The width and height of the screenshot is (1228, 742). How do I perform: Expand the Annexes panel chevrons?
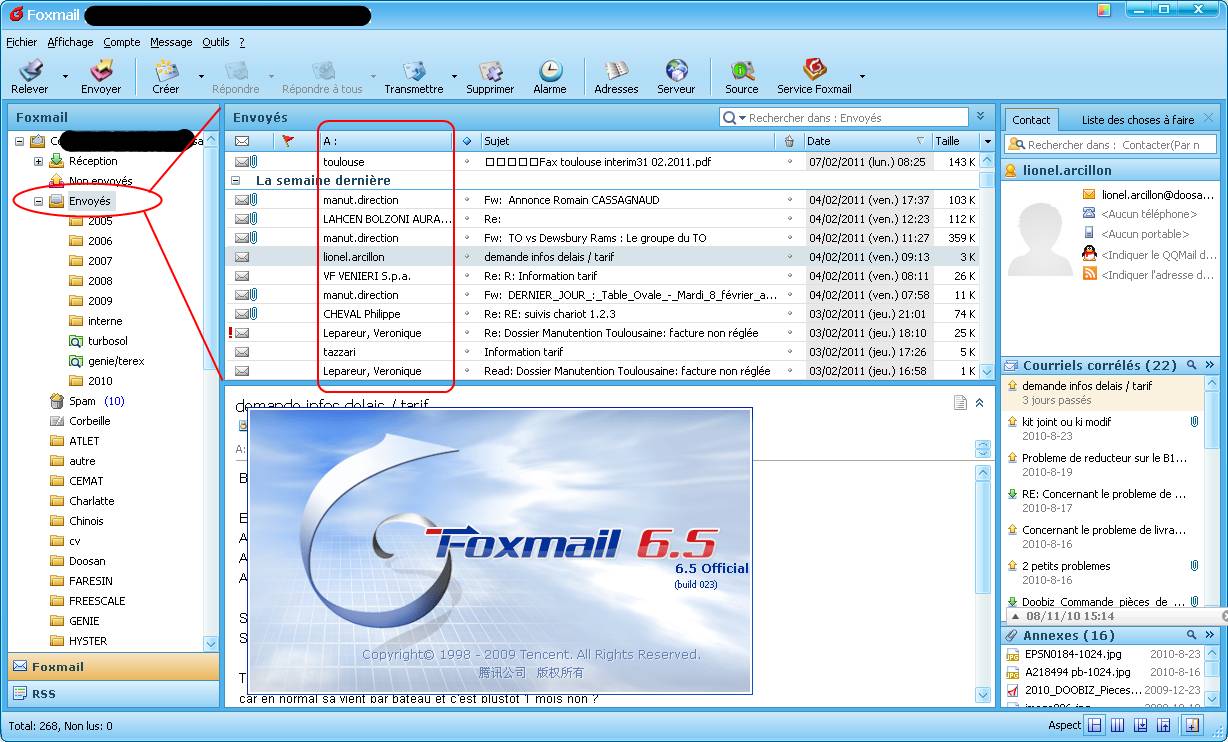1209,635
